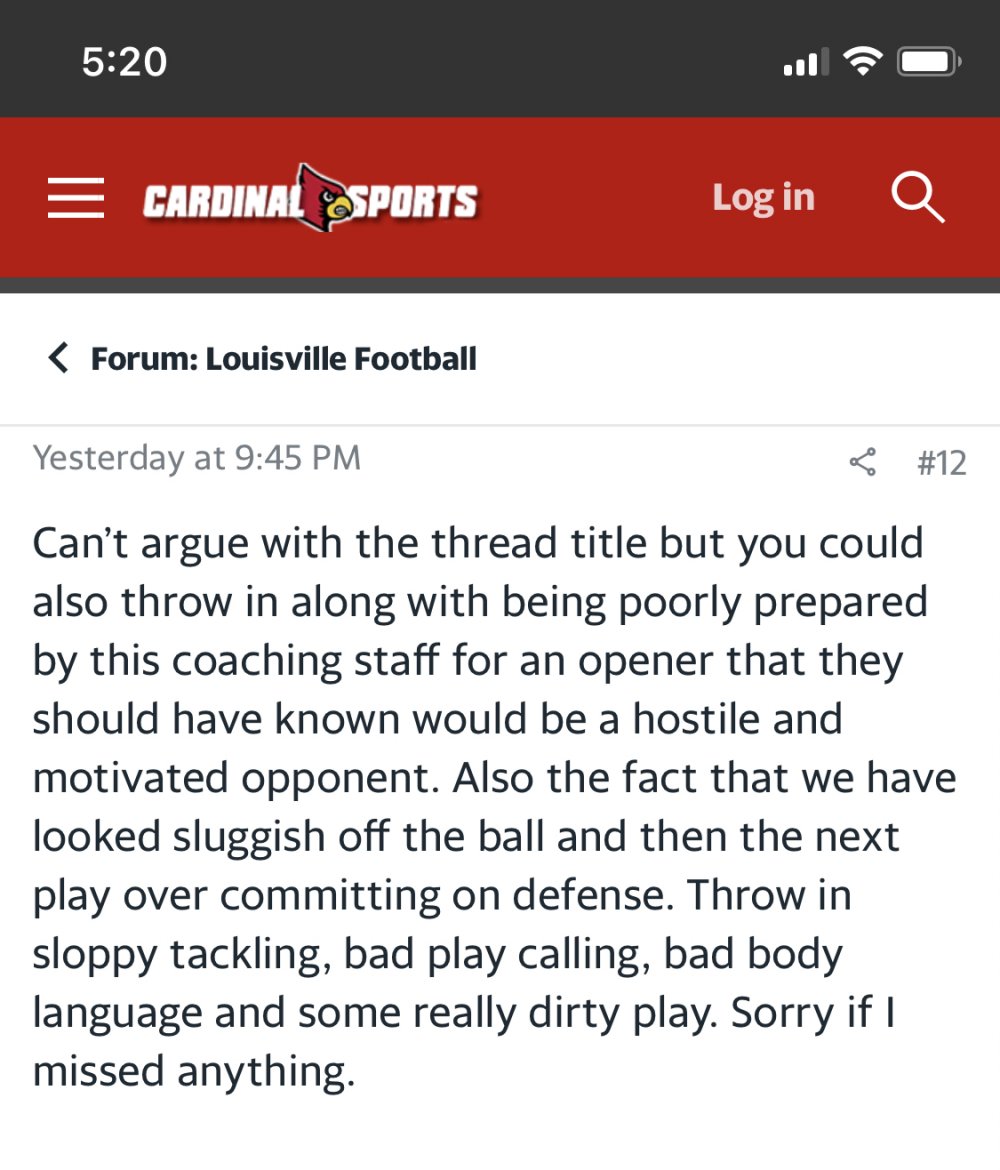Screen dimensions: 1000x1170
Task: Tap the 5:20 clock in status bar
Action: (x=124, y=63)
